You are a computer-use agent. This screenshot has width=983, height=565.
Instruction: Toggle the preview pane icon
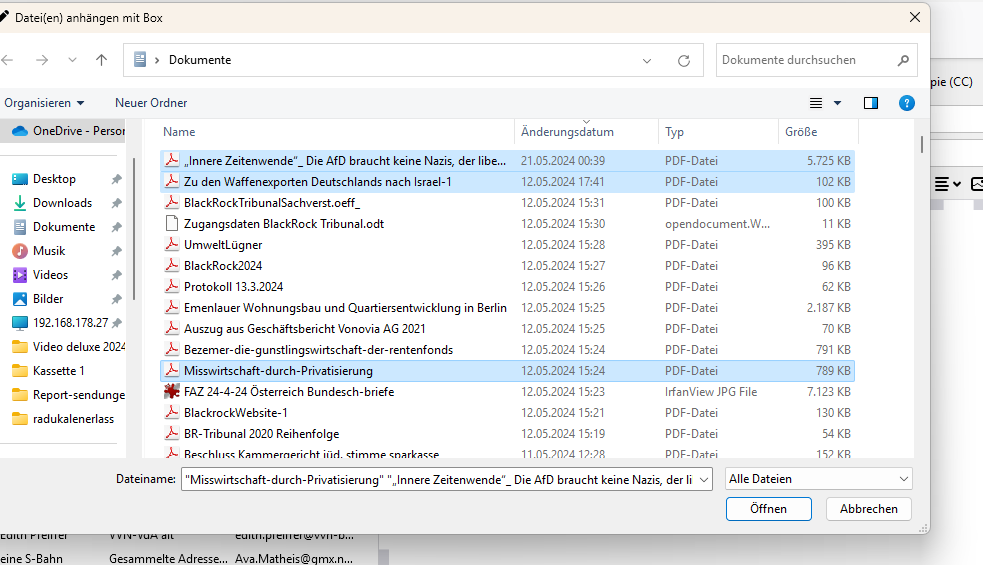click(x=871, y=103)
